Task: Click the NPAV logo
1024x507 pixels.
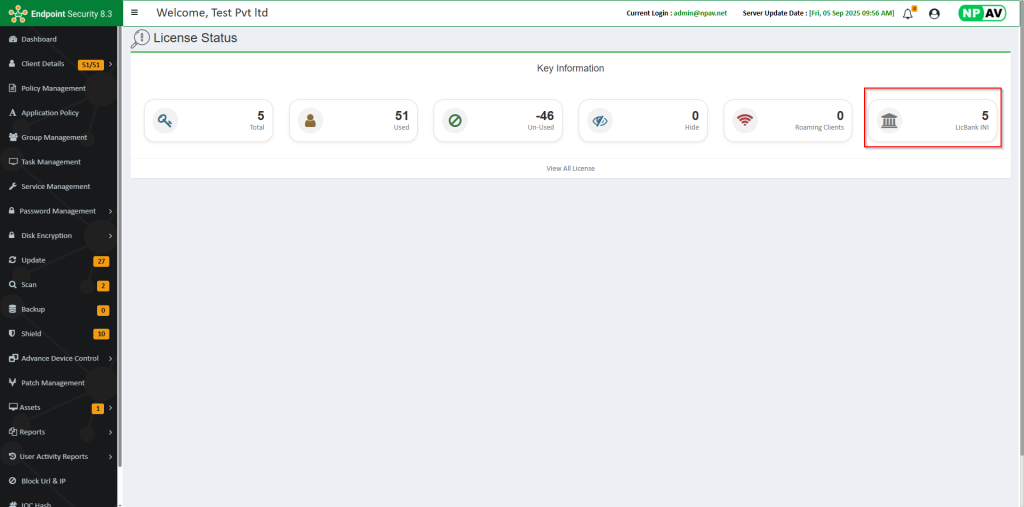Action: point(981,13)
